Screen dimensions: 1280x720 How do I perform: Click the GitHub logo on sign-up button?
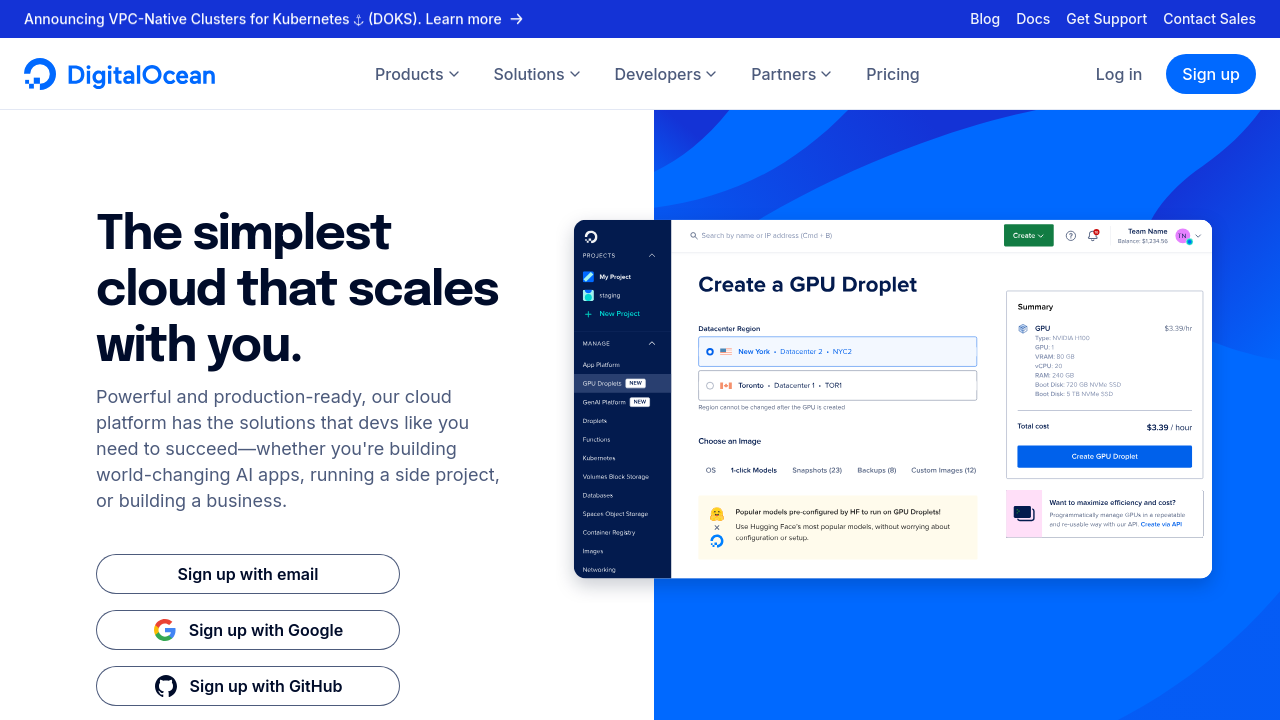coord(166,686)
